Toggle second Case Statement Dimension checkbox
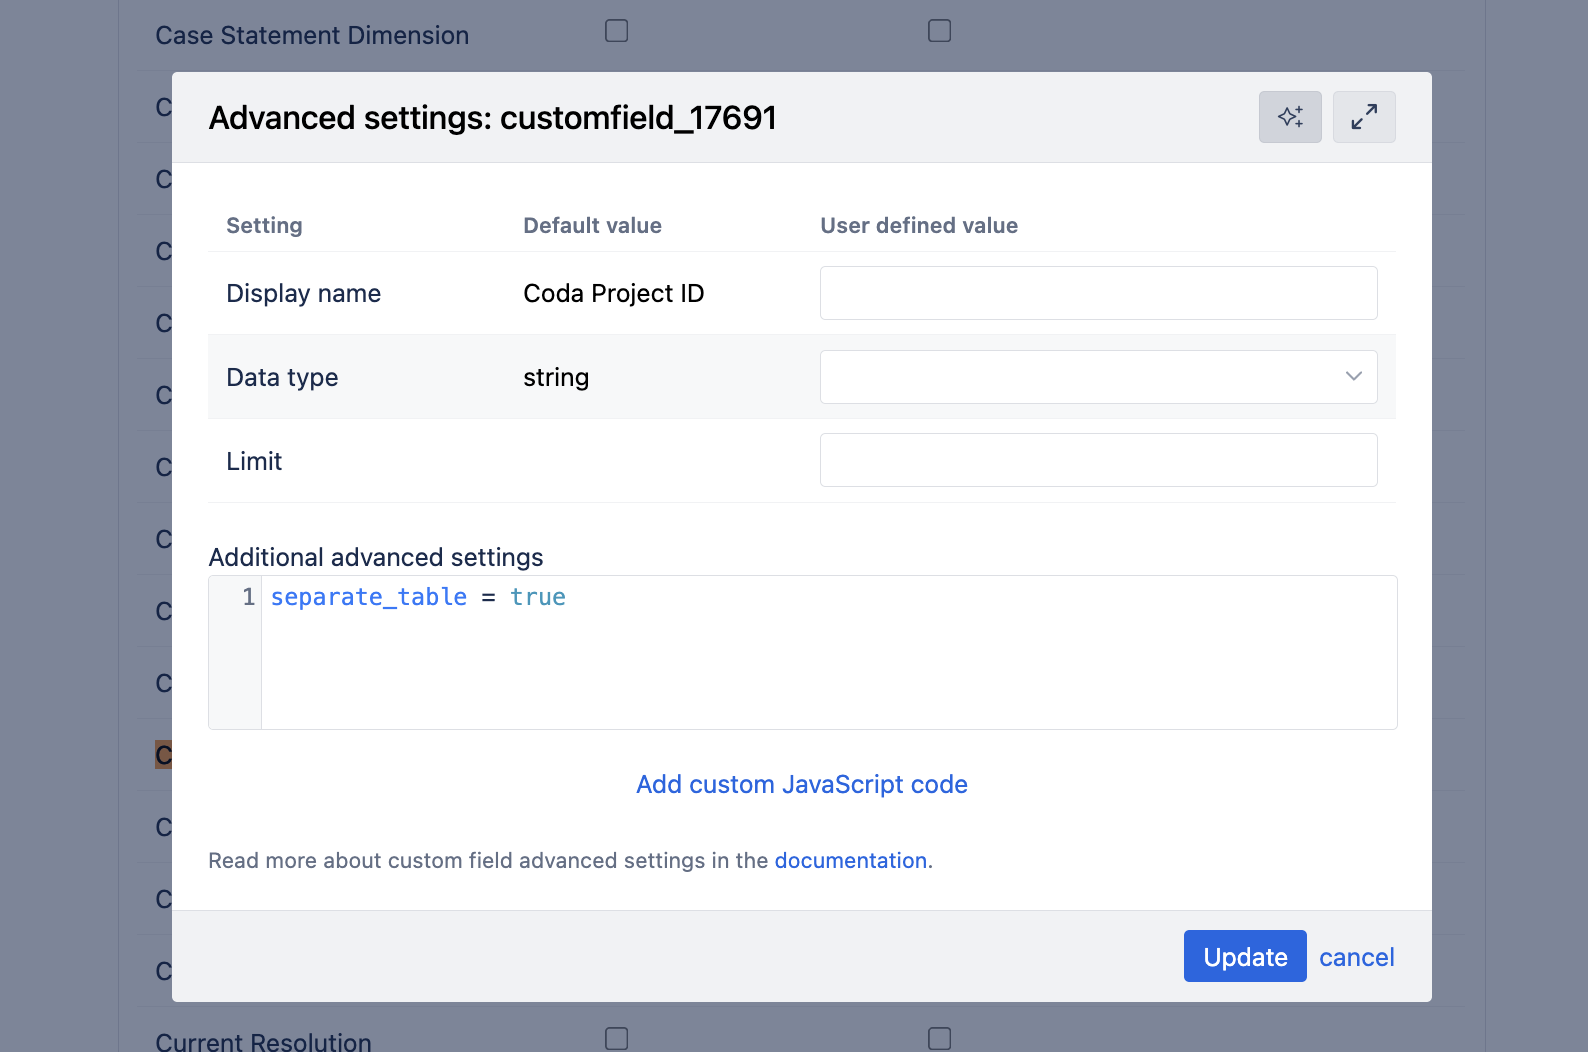Viewport: 1588px width, 1052px height. [940, 31]
